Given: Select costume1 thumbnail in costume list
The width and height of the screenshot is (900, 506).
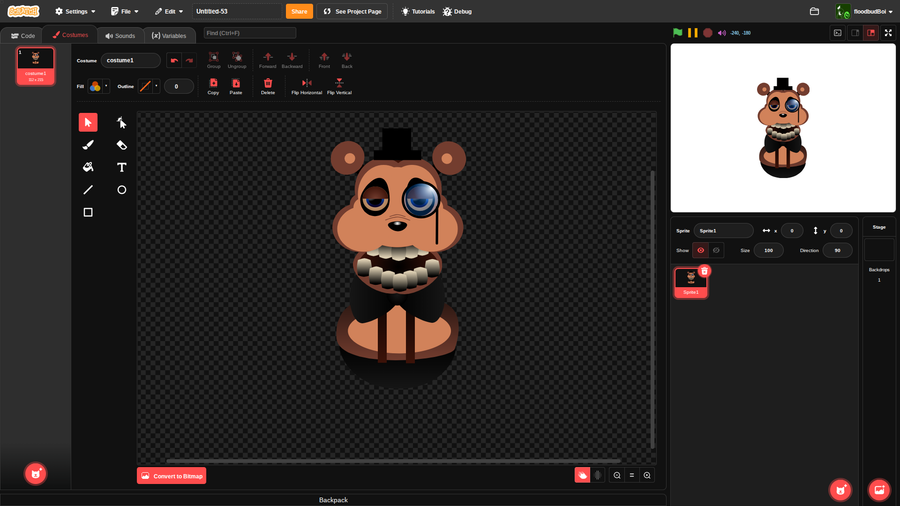Looking at the screenshot, I should [x=36, y=66].
